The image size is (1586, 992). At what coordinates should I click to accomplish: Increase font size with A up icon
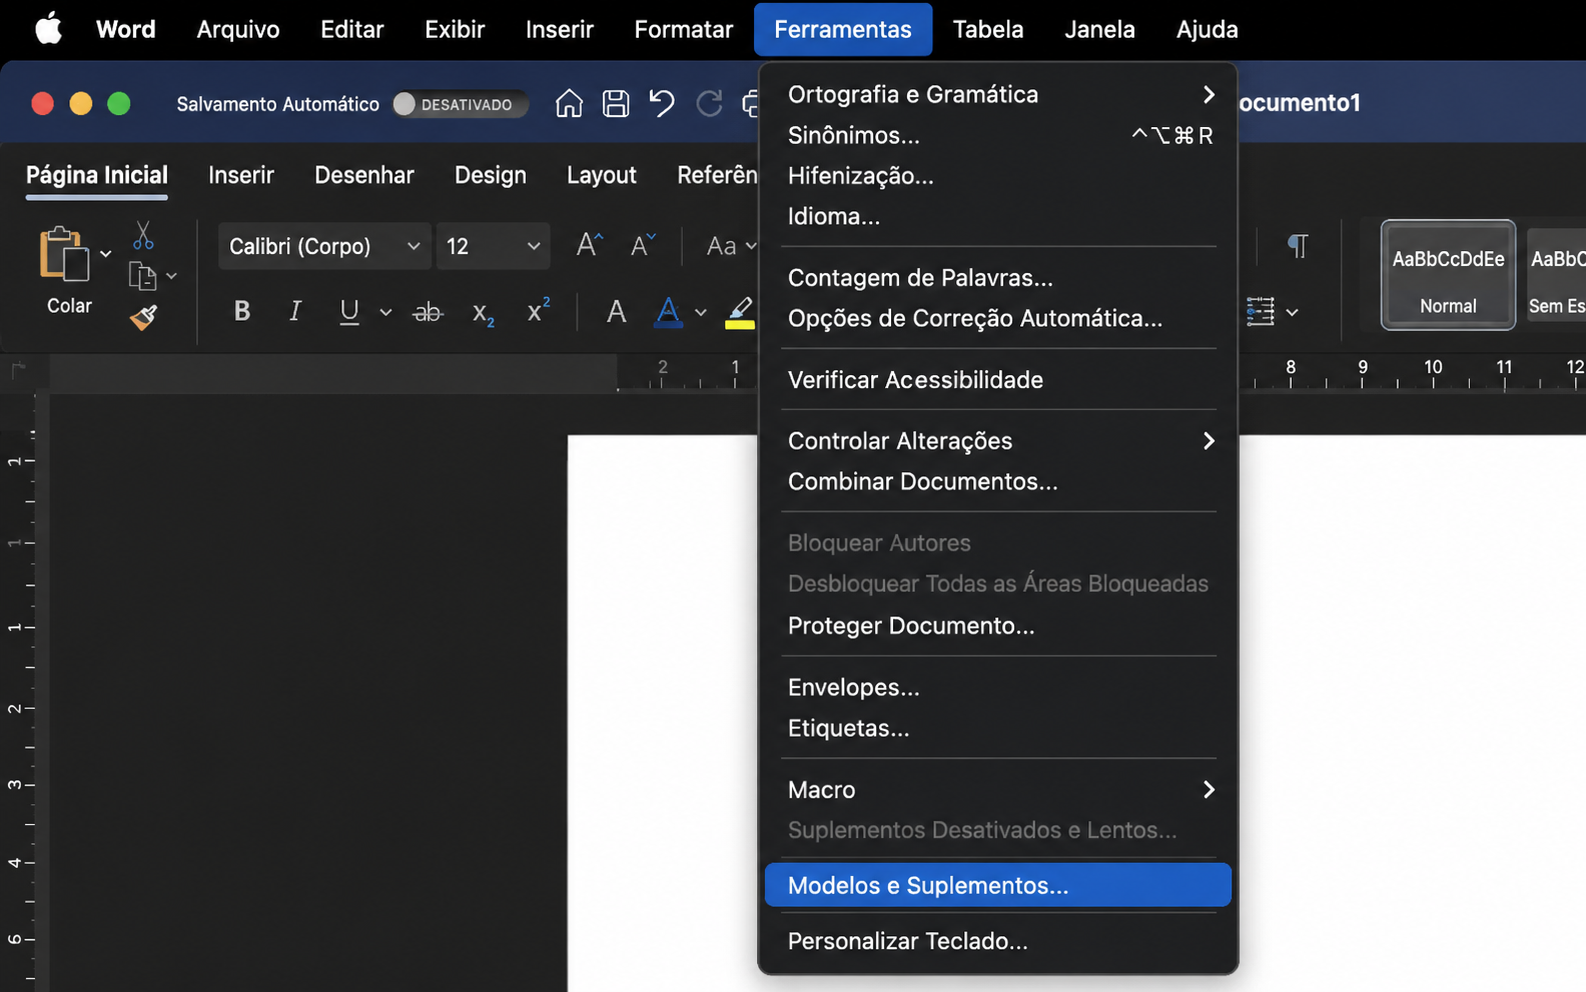pos(589,245)
